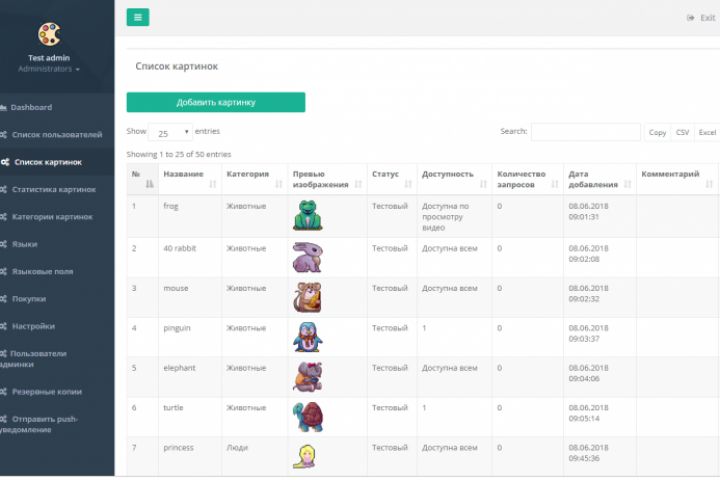Screen dimensions: 720x480
Task: Click the princess preview thumbnail
Action: click(x=304, y=456)
